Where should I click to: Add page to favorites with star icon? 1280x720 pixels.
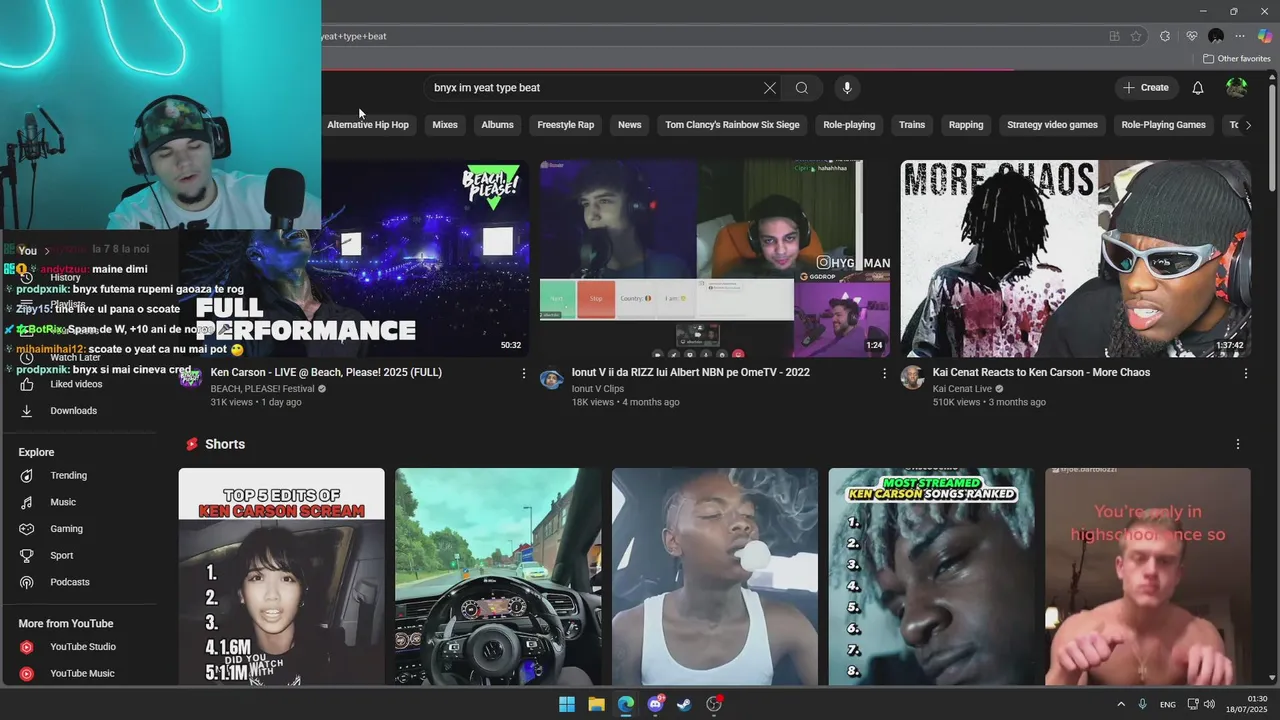pyautogui.click(x=1136, y=36)
